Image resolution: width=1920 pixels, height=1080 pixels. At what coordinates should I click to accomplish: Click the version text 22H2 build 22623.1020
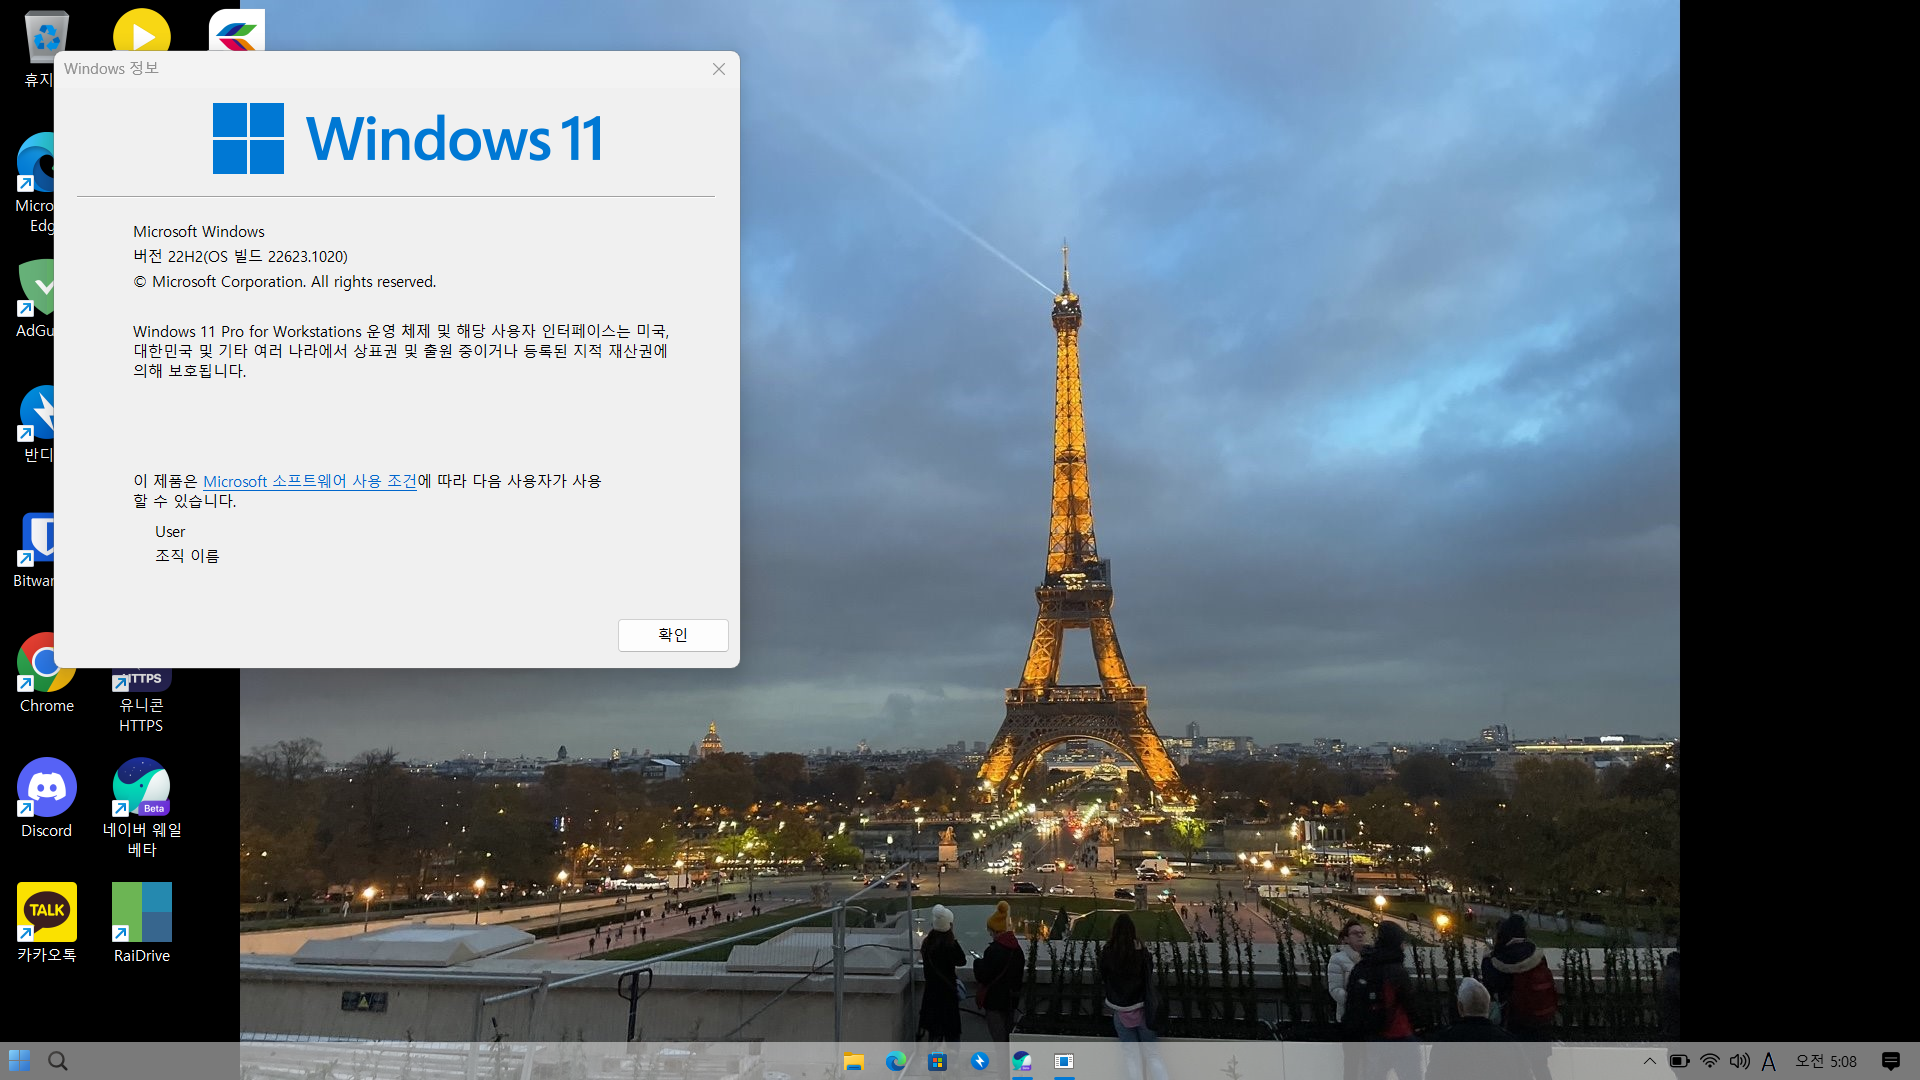click(240, 257)
